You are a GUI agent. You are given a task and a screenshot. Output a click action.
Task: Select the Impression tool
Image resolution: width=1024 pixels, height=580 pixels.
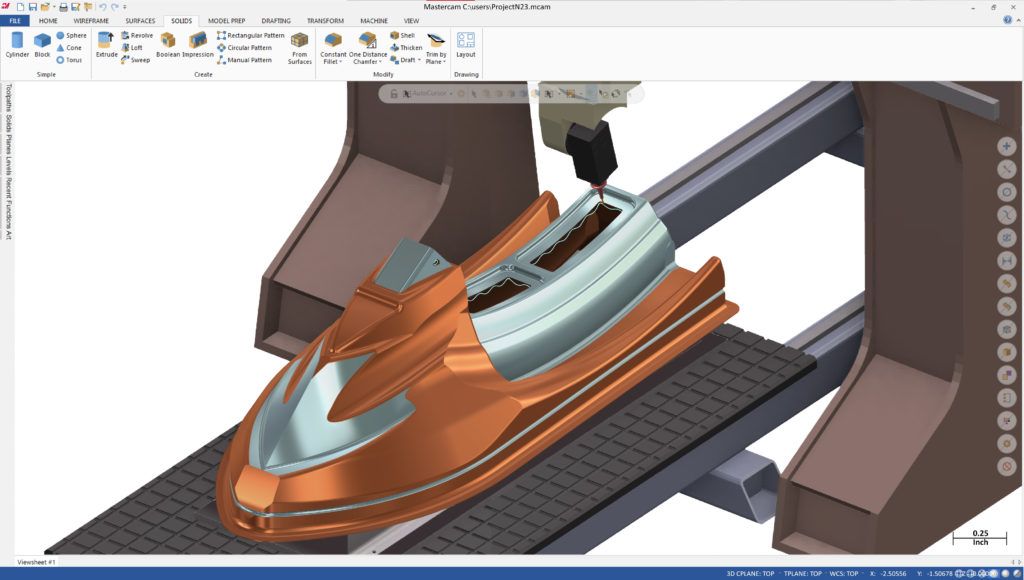198,43
